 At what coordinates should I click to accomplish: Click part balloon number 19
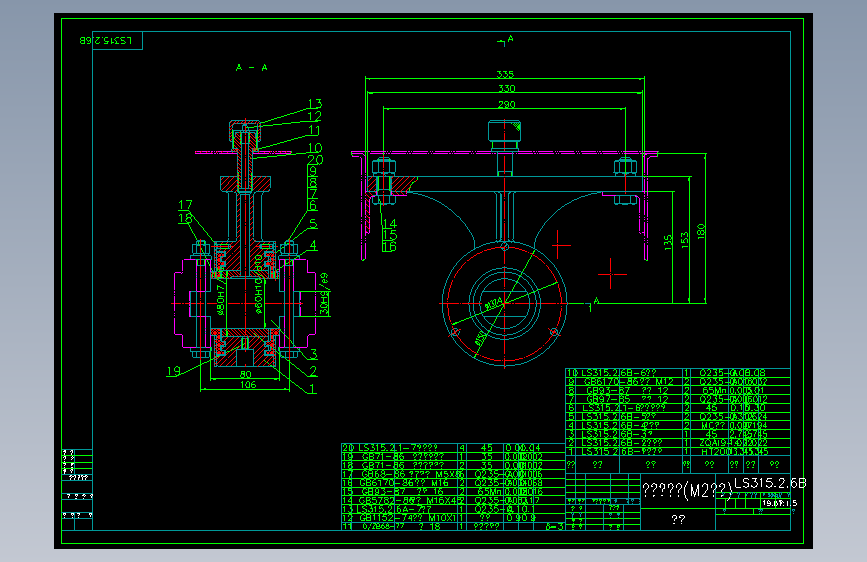click(174, 371)
